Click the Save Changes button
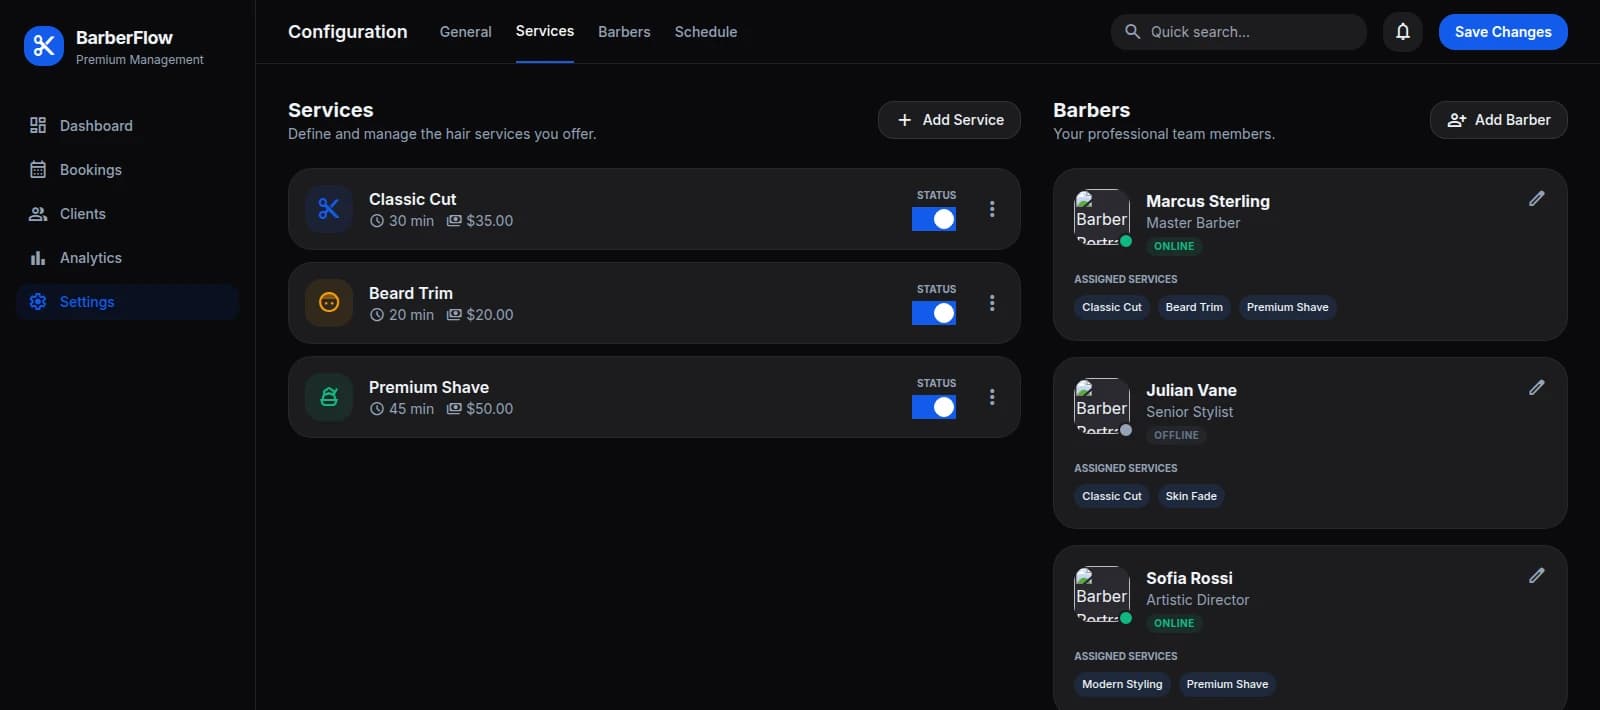This screenshot has height=710, width=1600. (1503, 32)
